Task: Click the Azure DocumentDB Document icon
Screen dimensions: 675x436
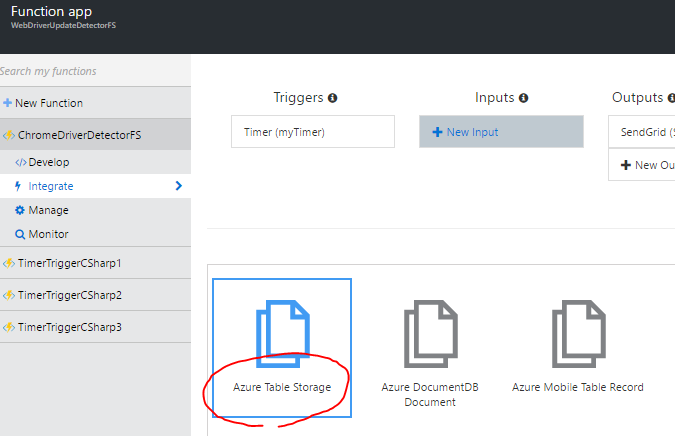Action: point(430,334)
